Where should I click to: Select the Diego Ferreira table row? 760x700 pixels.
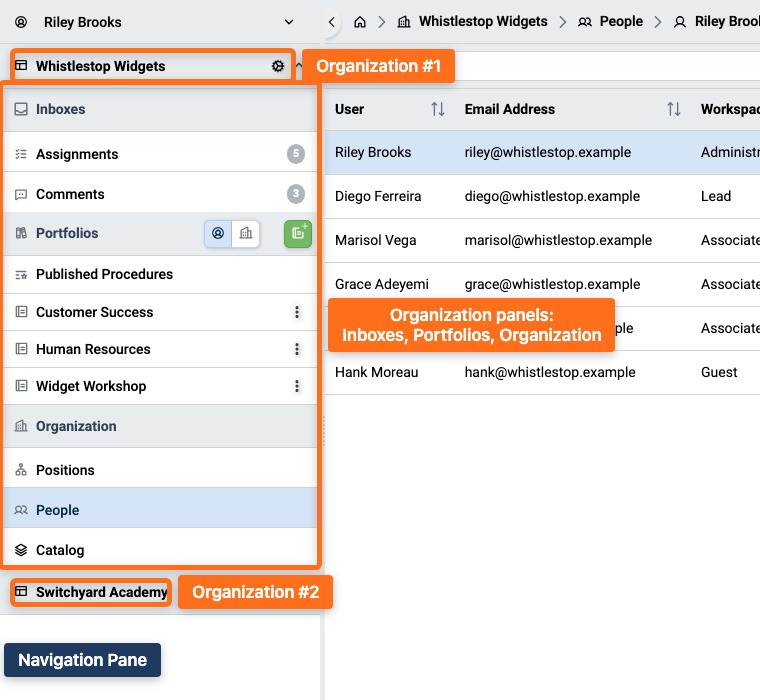point(542,196)
